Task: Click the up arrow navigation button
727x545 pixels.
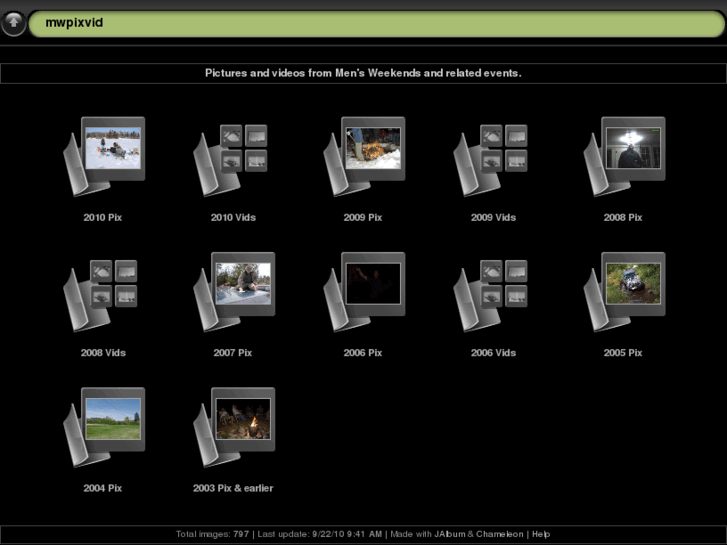Action: (14, 24)
